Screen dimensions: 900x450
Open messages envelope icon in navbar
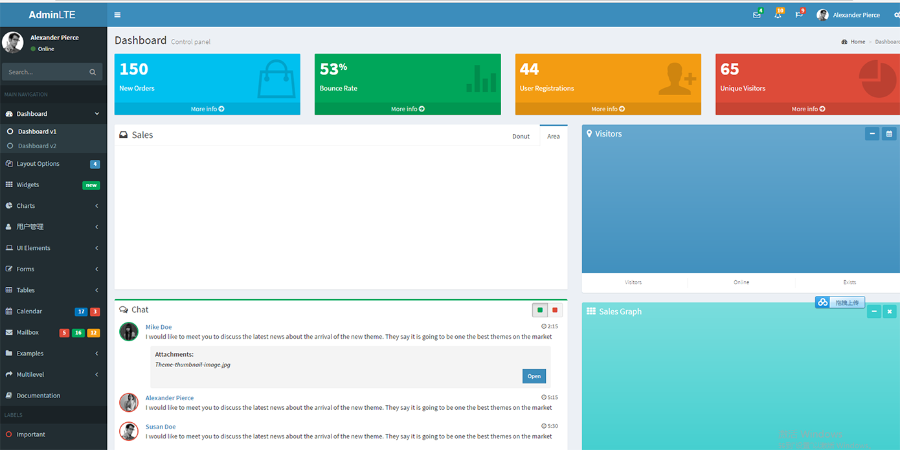pos(757,15)
